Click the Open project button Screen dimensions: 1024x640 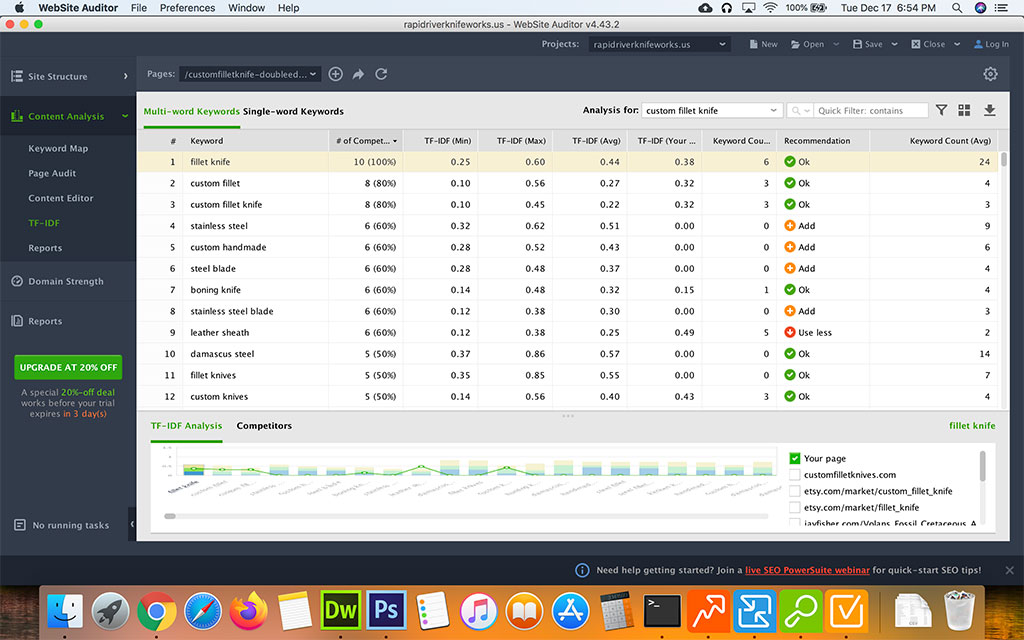tap(807, 44)
